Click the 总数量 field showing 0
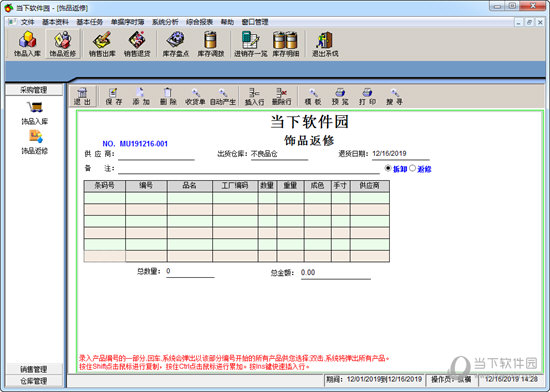 (x=190, y=272)
